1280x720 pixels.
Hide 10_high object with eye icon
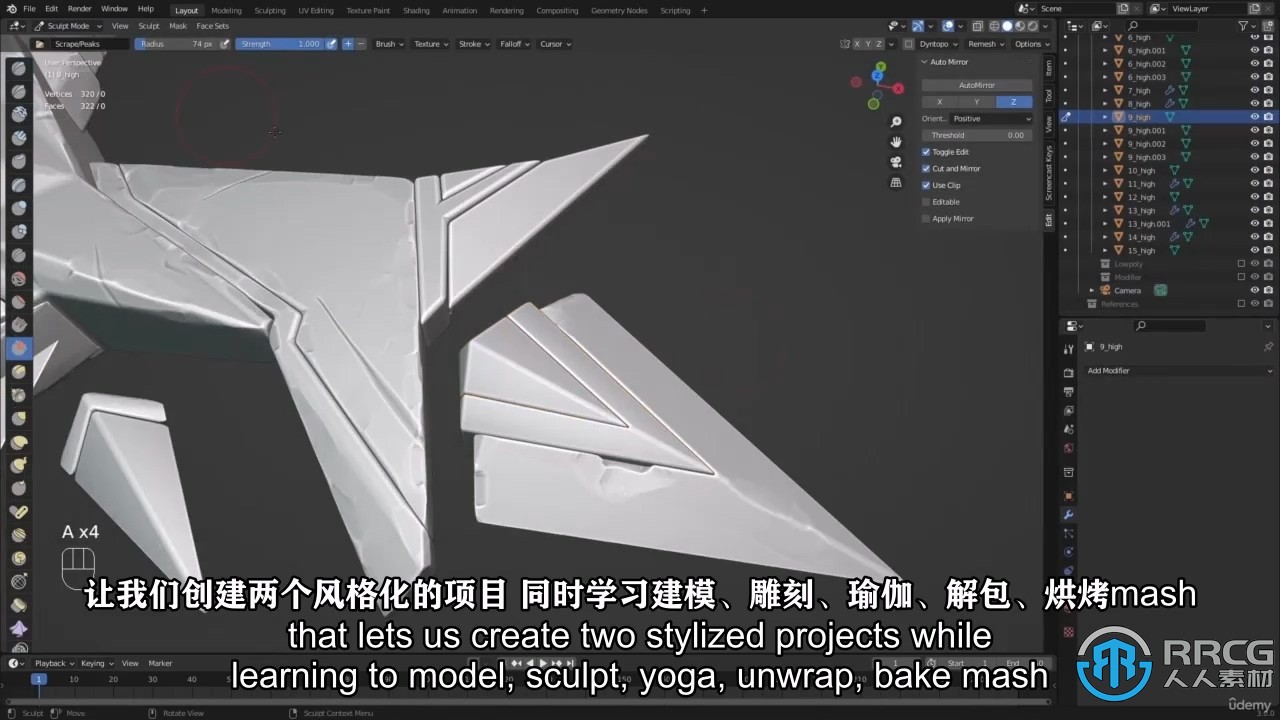pyautogui.click(x=1255, y=170)
